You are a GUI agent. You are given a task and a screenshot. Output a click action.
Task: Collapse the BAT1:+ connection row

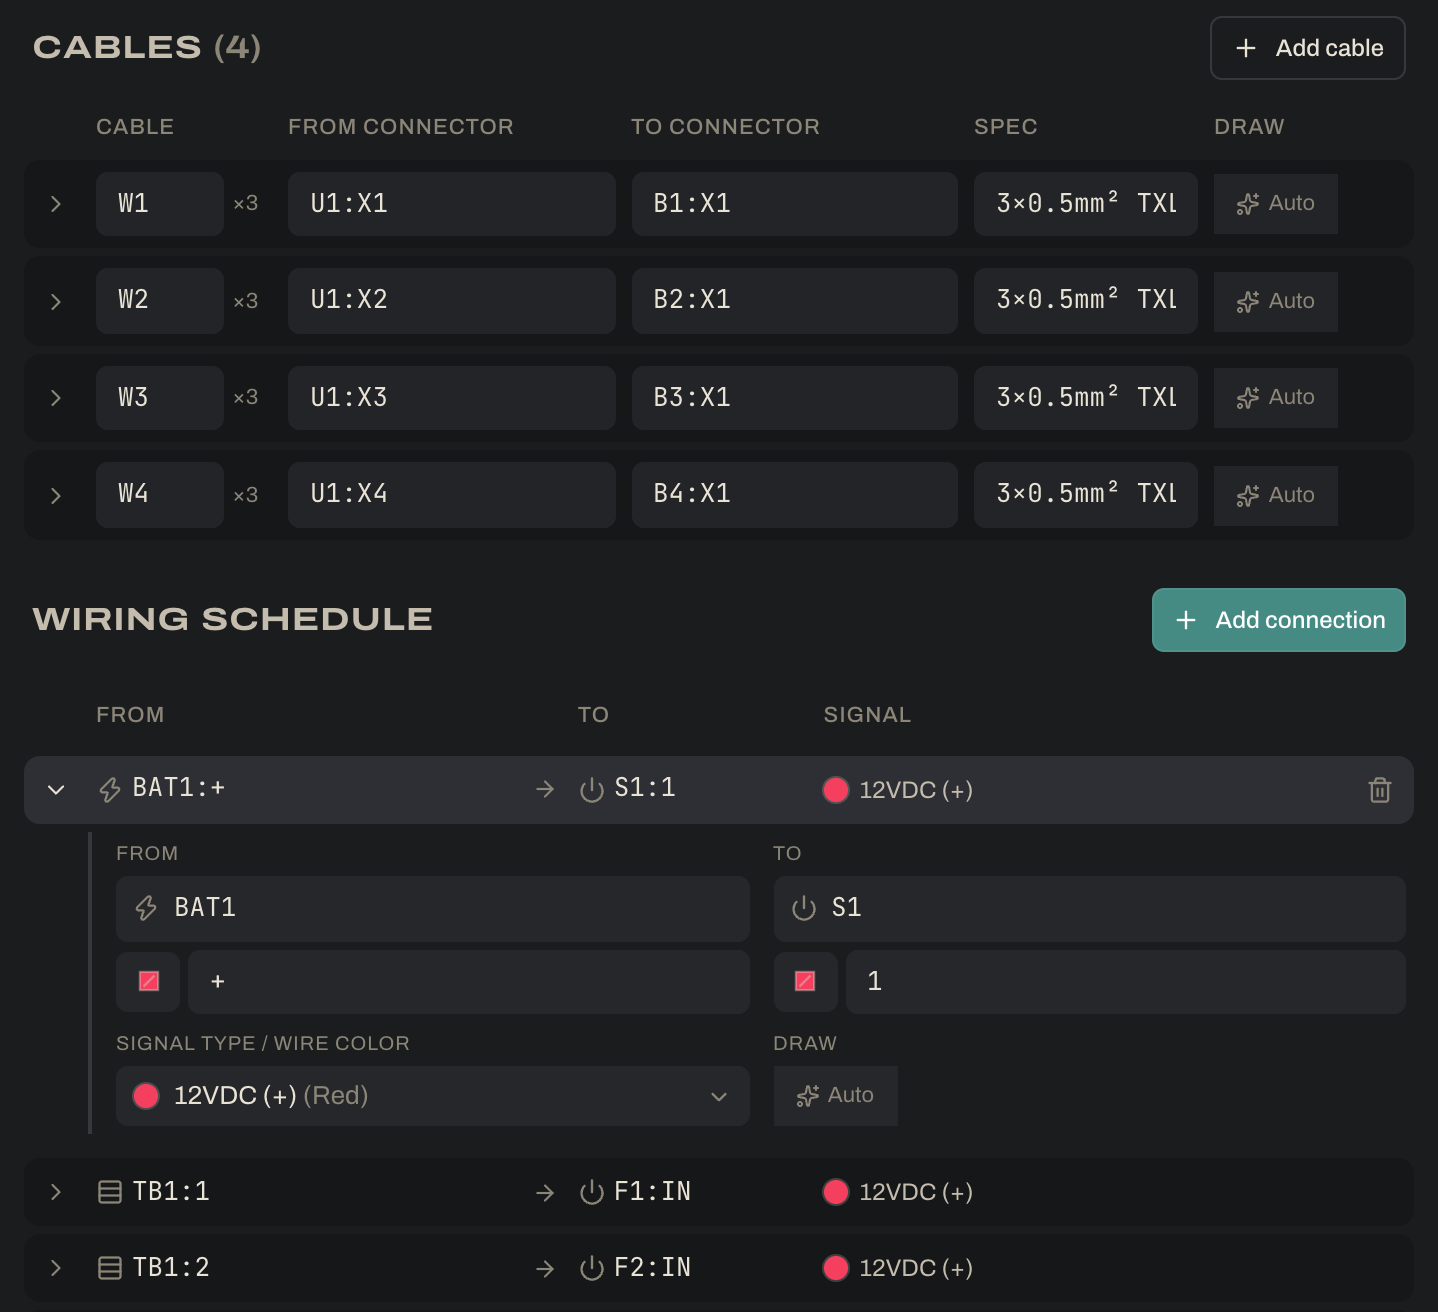pos(56,790)
